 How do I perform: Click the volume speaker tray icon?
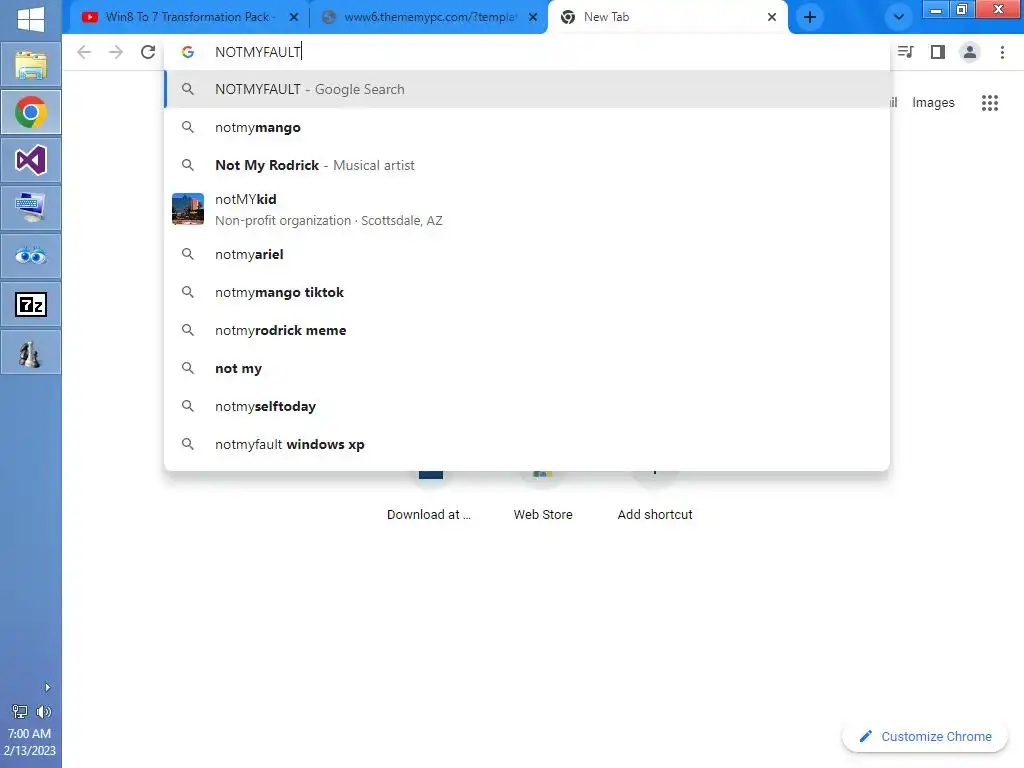click(x=44, y=712)
